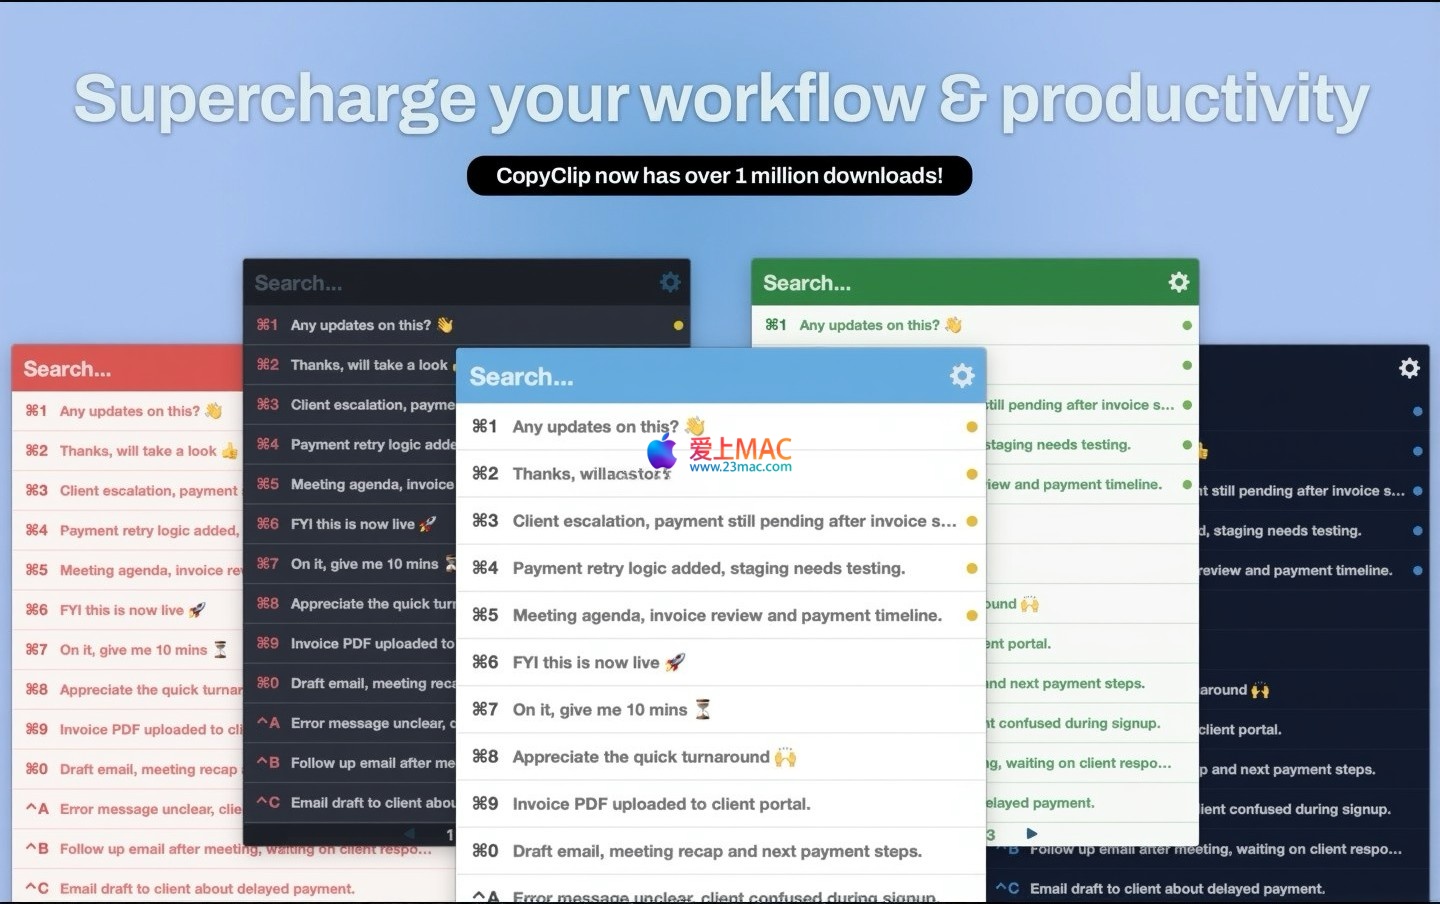The width and height of the screenshot is (1440, 904).
Task: Open settings gear in blue center panel
Action: 961,376
